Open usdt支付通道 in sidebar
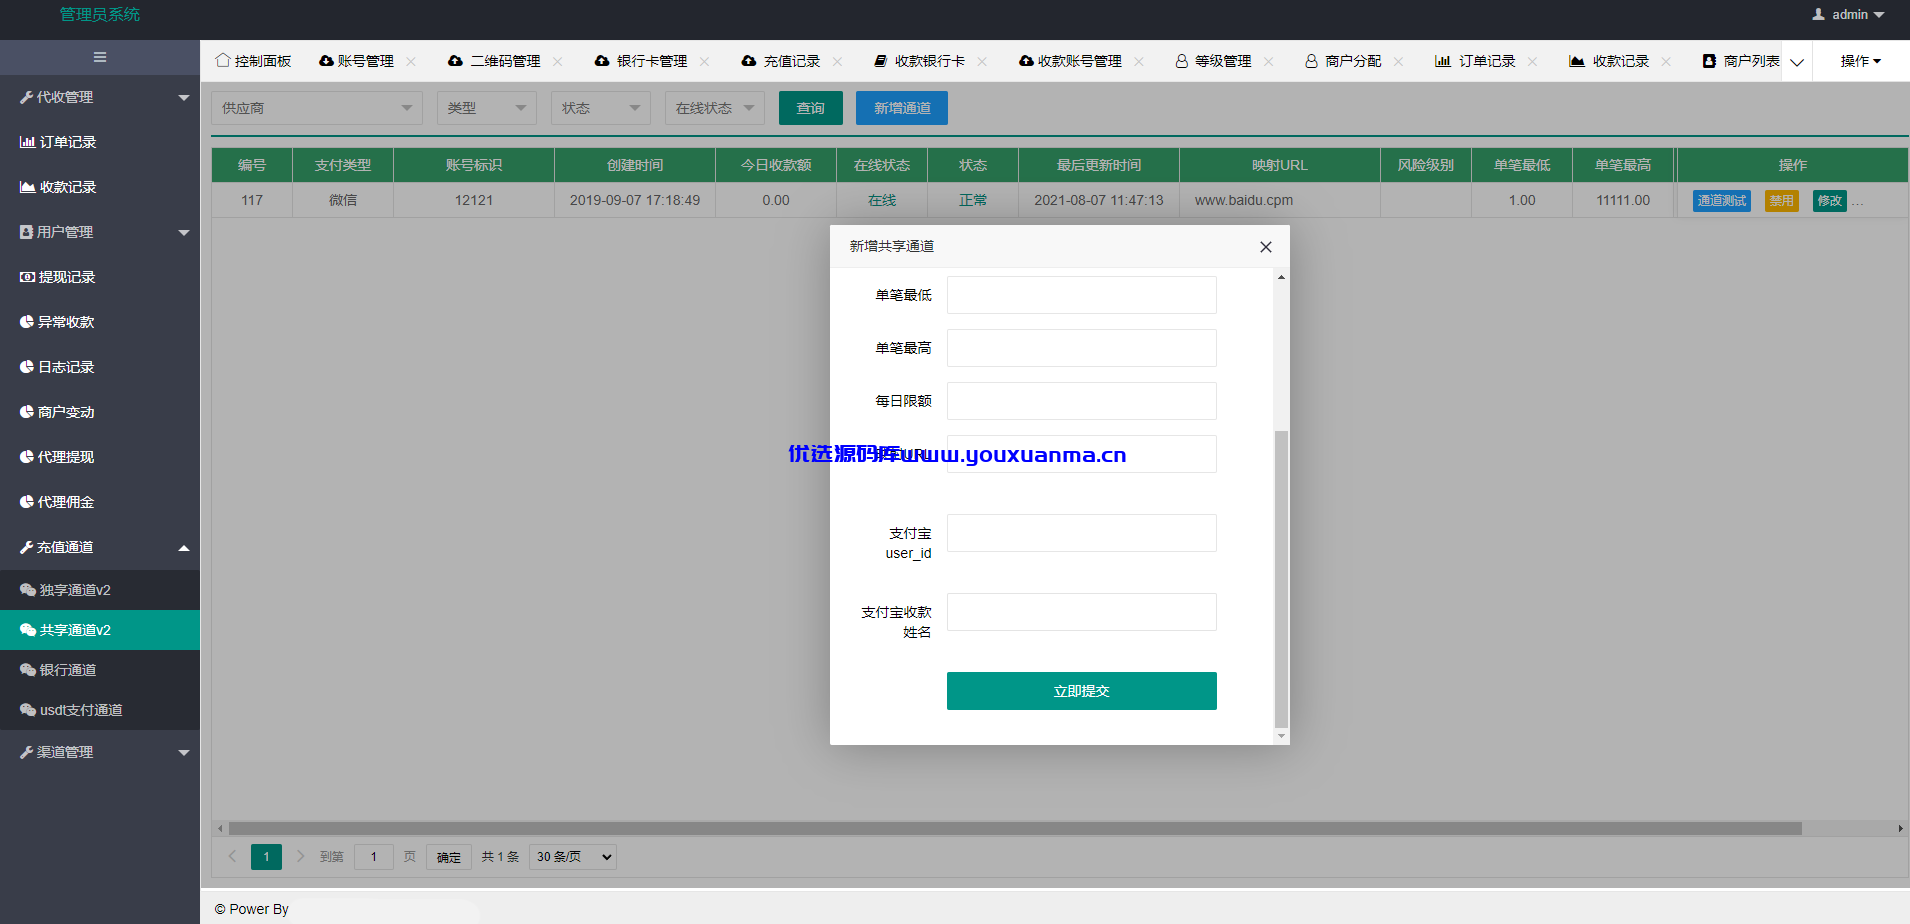This screenshot has width=1910, height=924. pyautogui.click(x=100, y=710)
